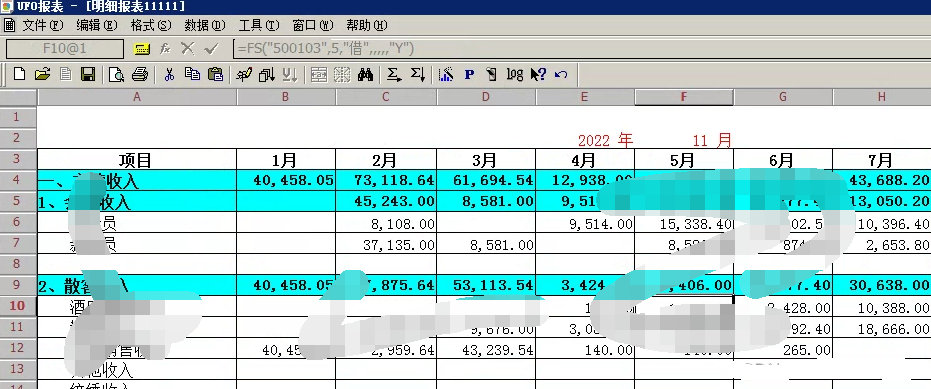Save the report with floppy disk icon
Screen dimensions: 931x389
[x=88, y=74]
